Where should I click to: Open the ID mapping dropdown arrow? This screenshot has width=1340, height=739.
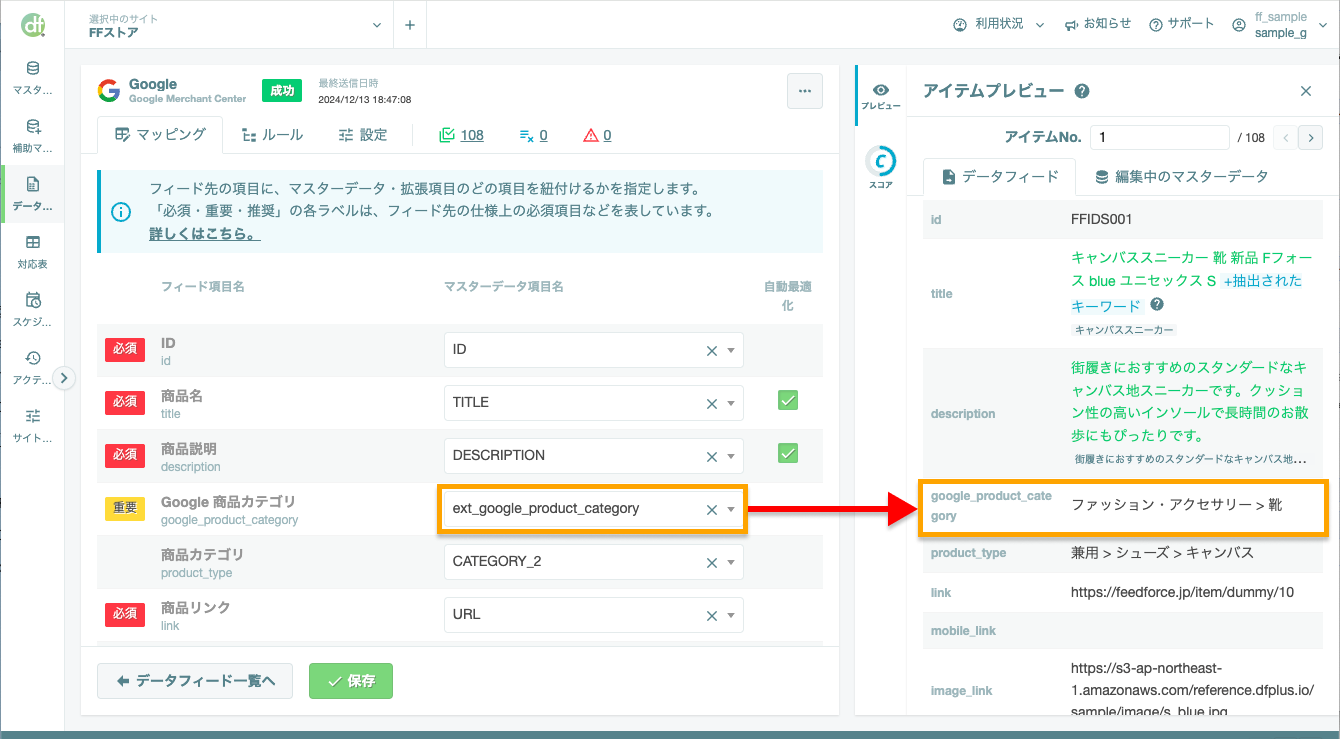(731, 350)
